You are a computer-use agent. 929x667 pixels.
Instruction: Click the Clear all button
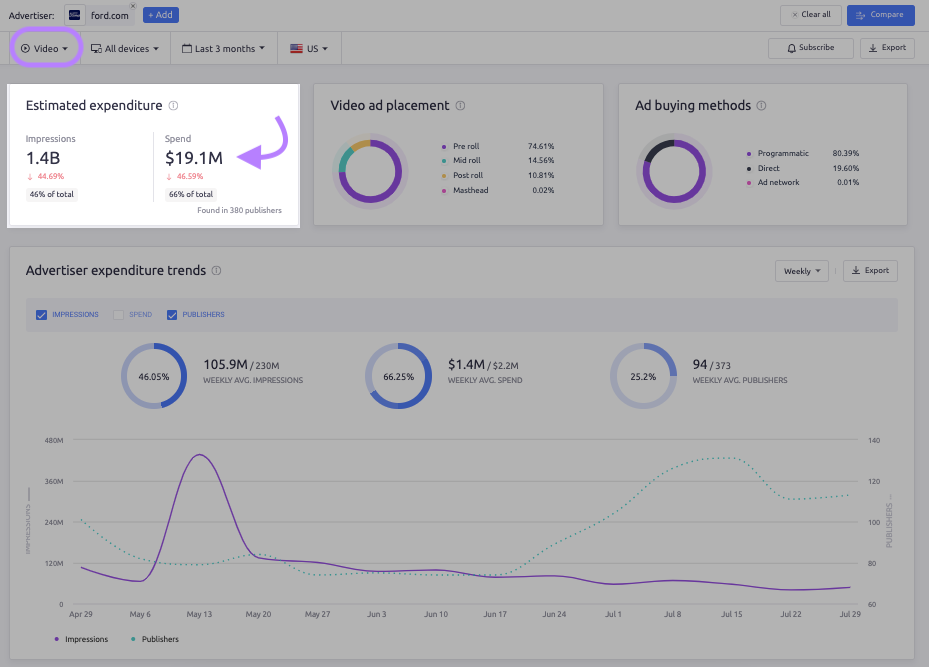click(x=809, y=15)
